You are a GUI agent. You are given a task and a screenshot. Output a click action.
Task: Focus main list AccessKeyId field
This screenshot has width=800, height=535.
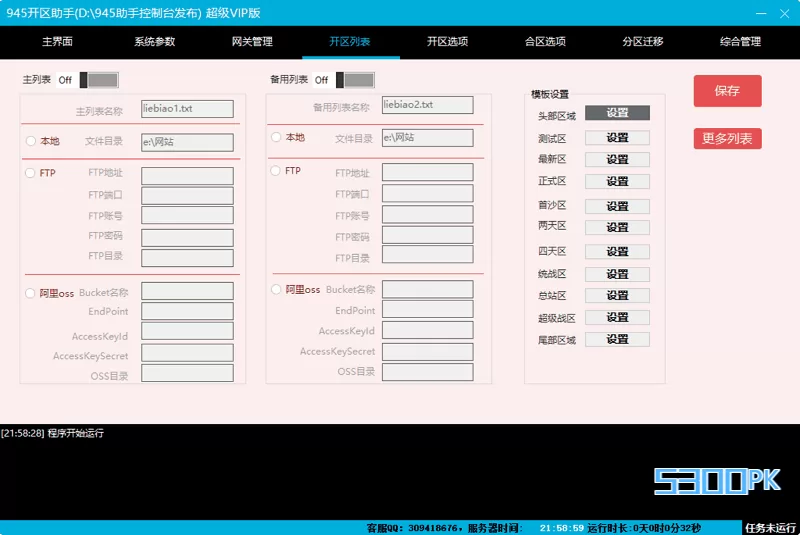coord(187,331)
